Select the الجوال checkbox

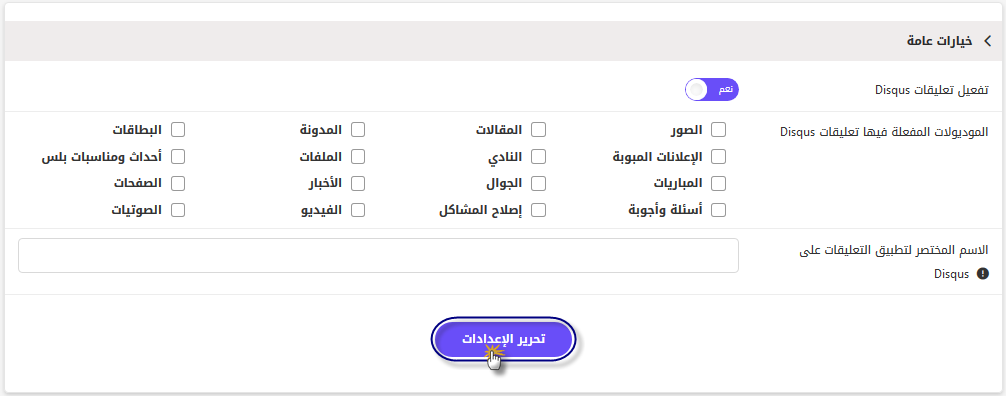[x=539, y=184]
